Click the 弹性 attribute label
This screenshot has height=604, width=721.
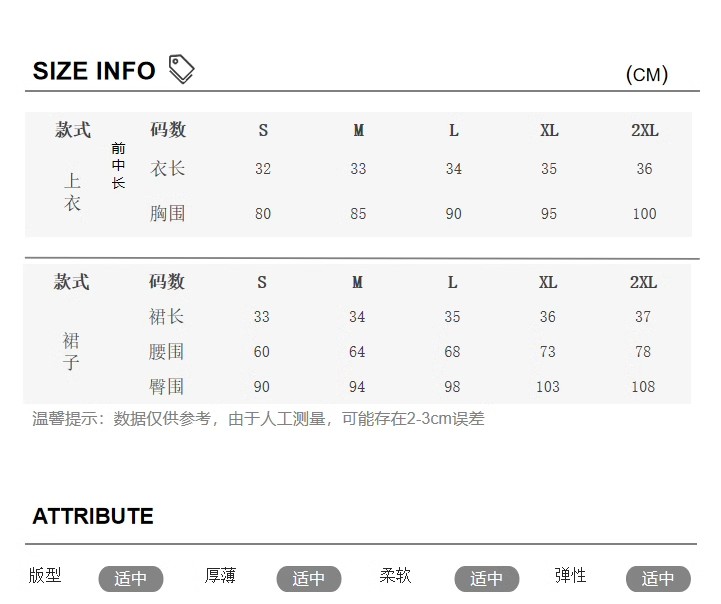point(571,576)
